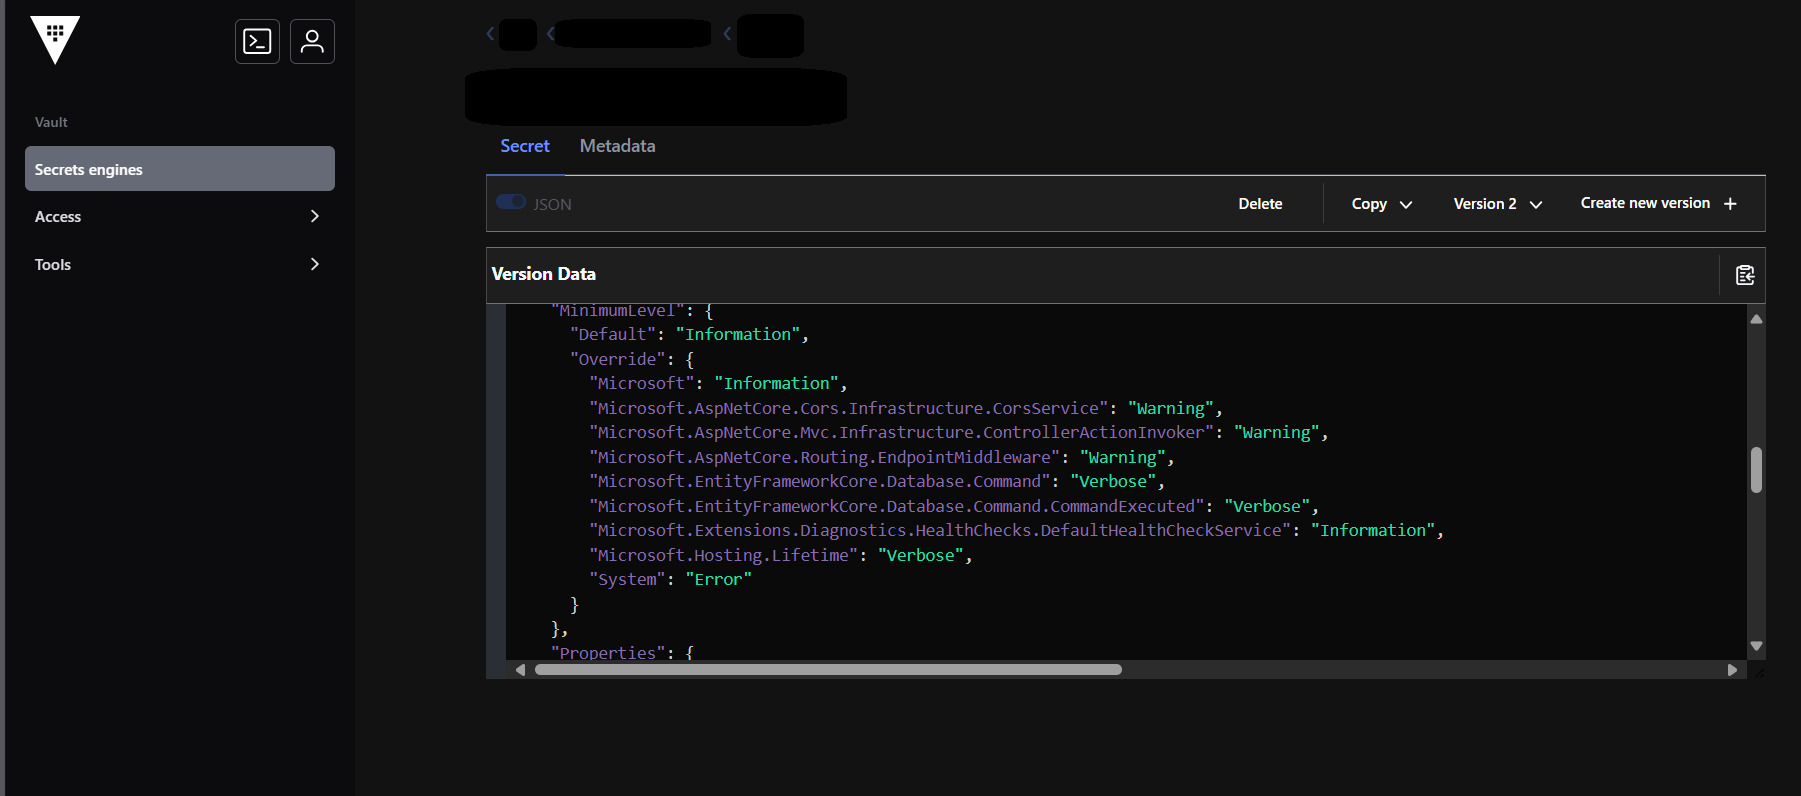
Task: Click Create new version button
Action: 1659,203
